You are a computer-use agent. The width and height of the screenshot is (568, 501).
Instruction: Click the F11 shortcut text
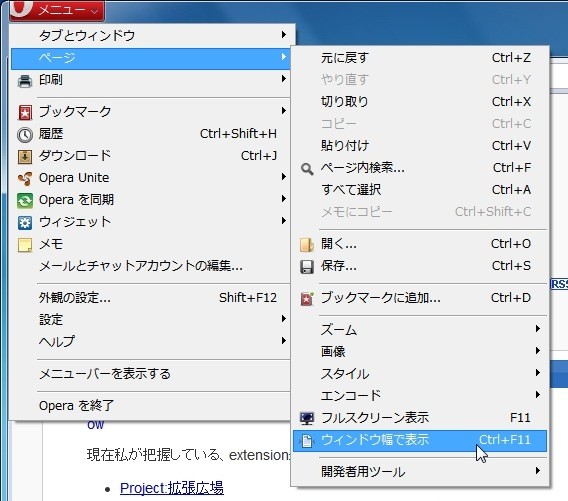pos(520,418)
